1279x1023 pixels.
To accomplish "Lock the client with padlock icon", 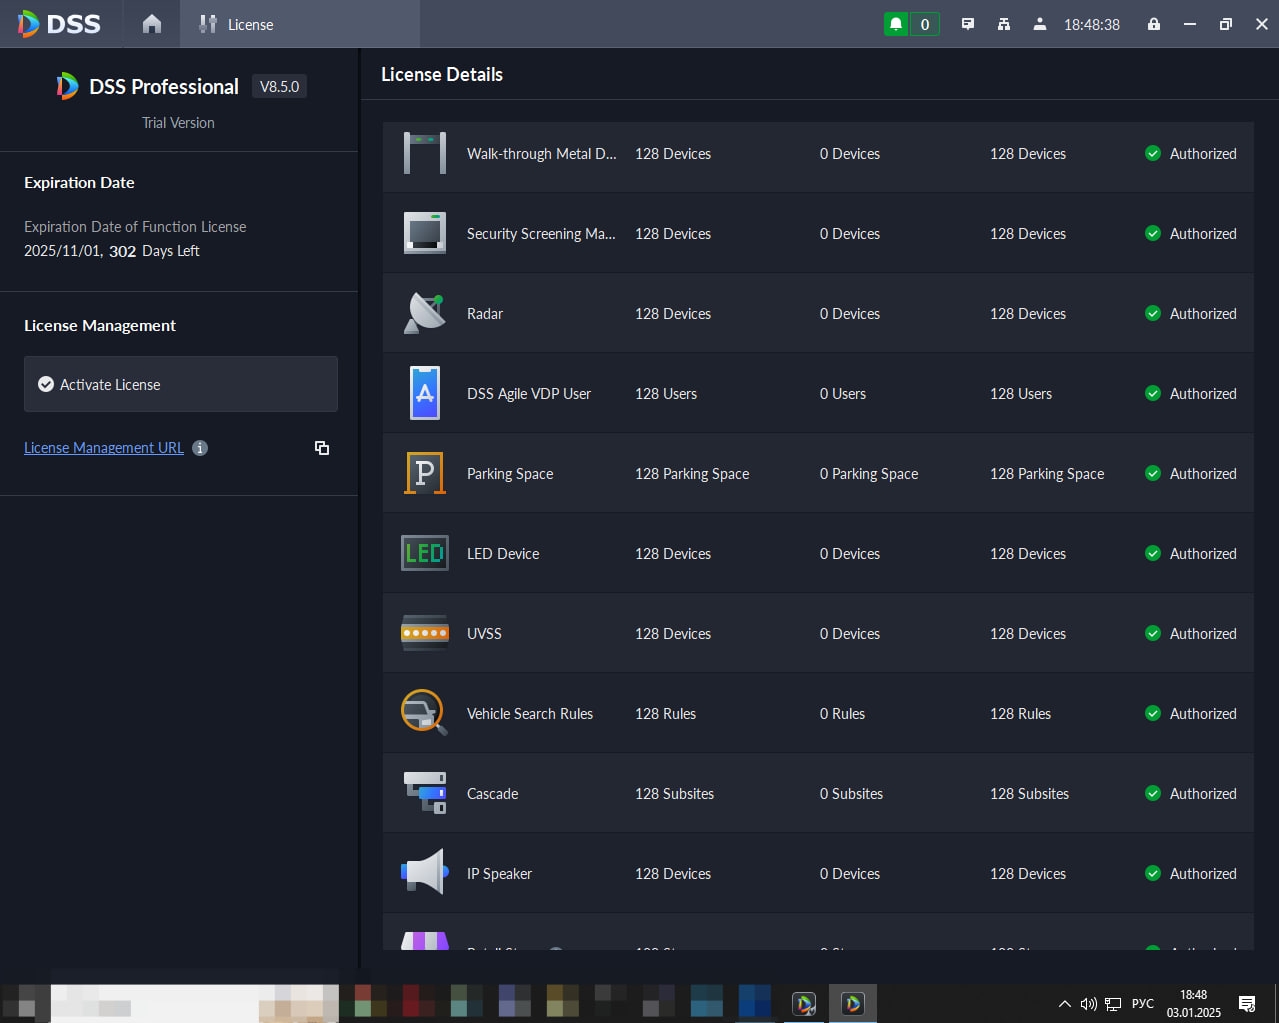I will (1154, 24).
